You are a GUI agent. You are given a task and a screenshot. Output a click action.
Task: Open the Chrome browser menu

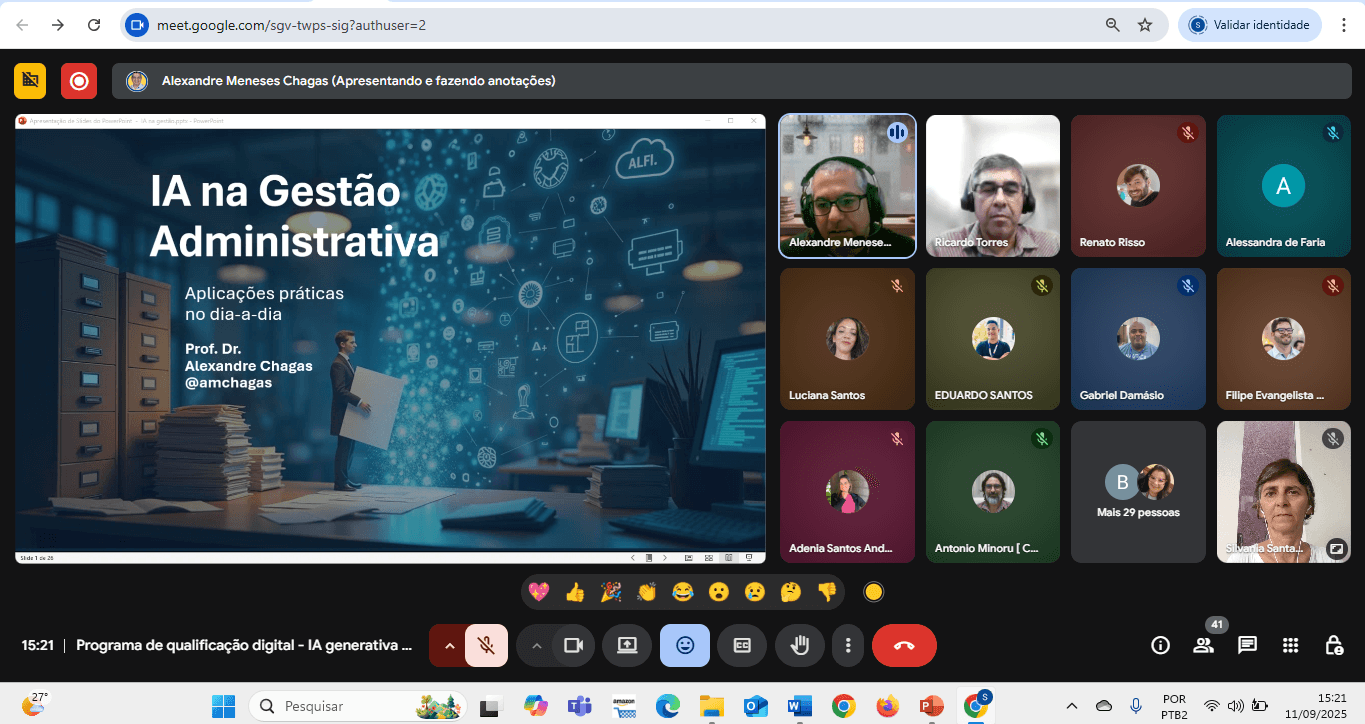click(1344, 24)
